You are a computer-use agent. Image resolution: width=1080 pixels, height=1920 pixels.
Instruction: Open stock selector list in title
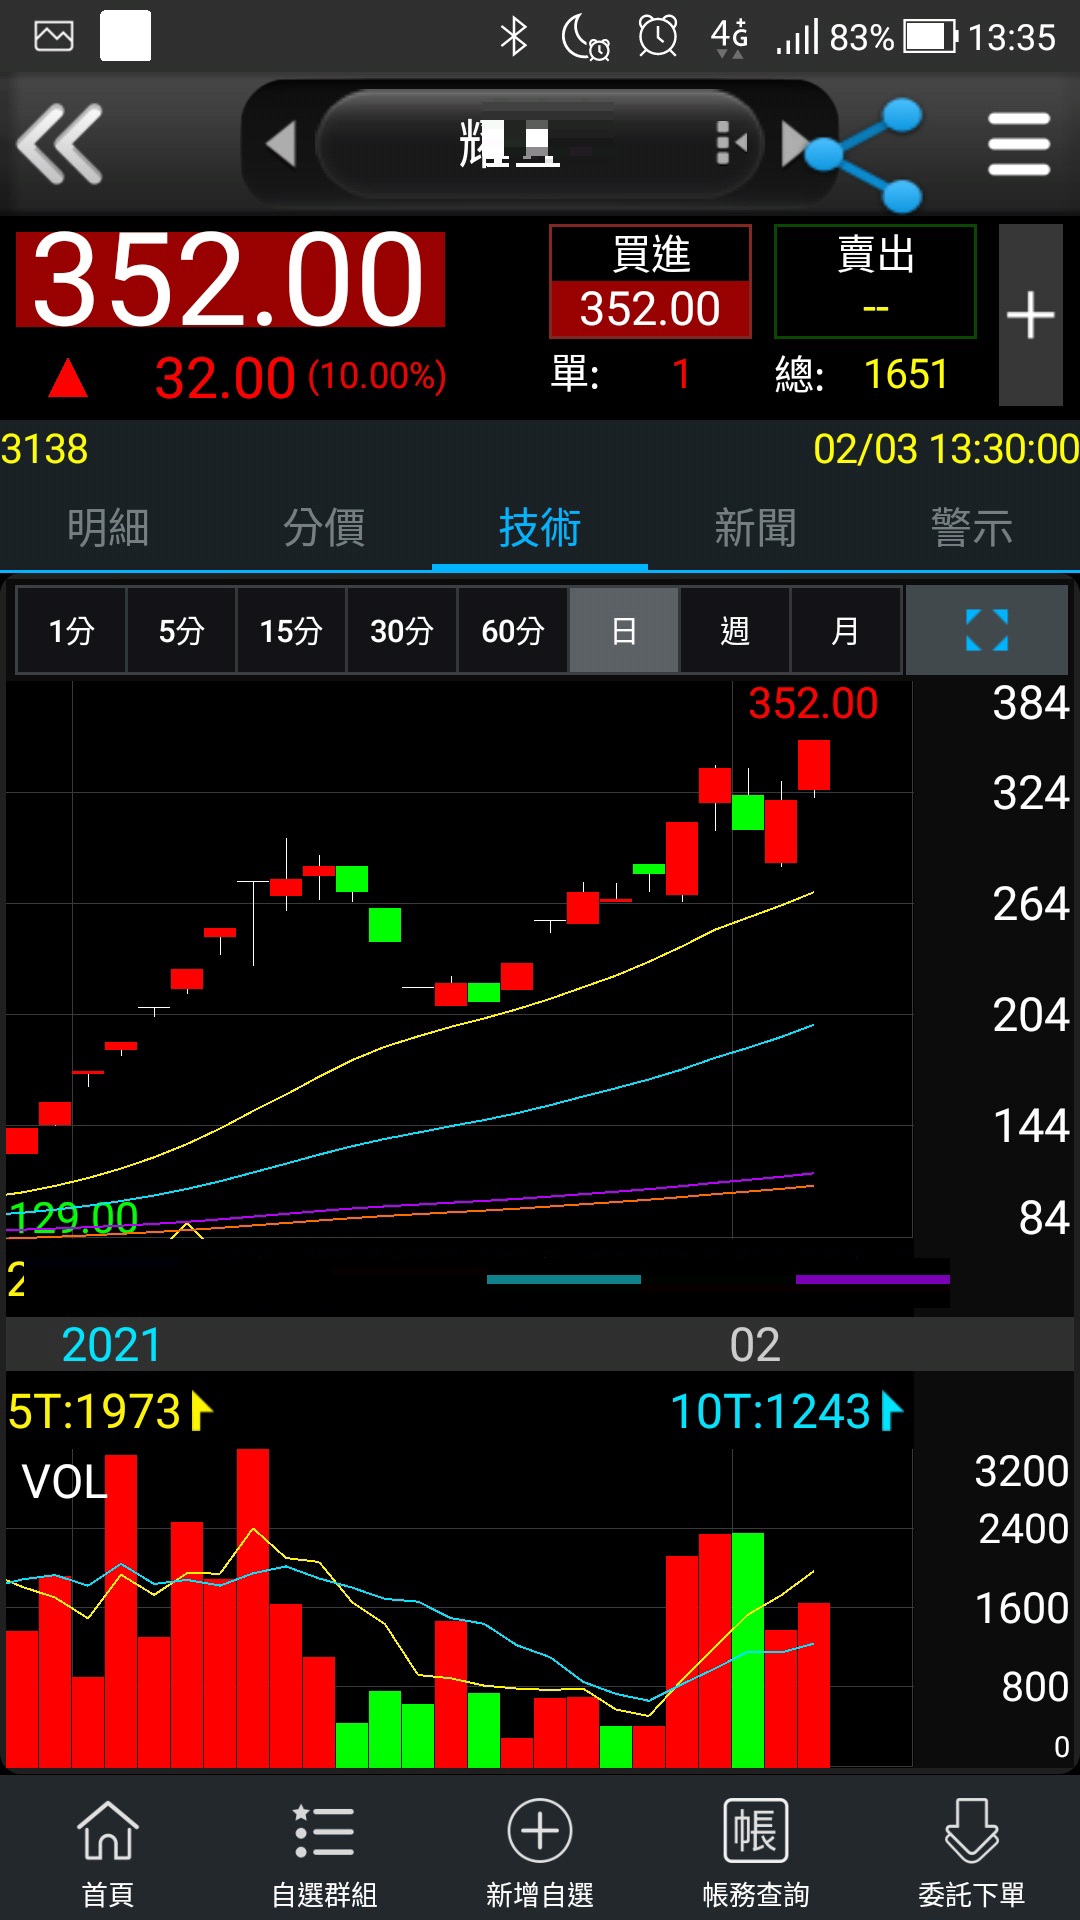coord(732,144)
